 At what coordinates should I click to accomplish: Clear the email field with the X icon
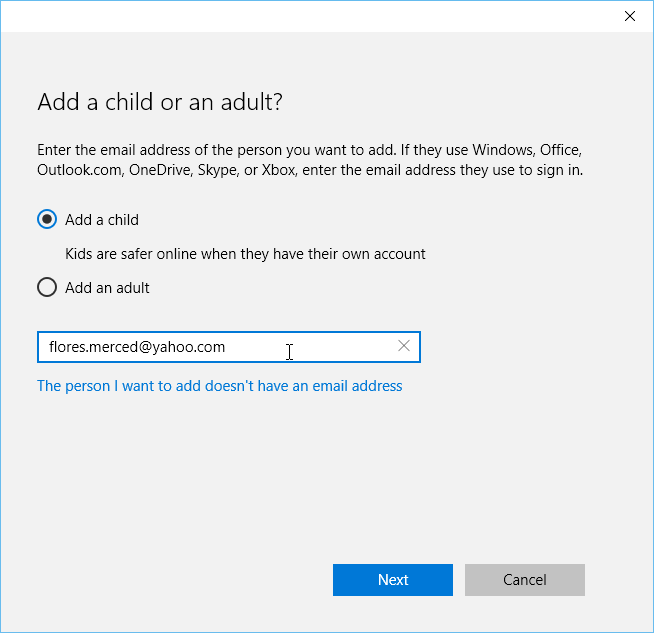pos(404,346)
